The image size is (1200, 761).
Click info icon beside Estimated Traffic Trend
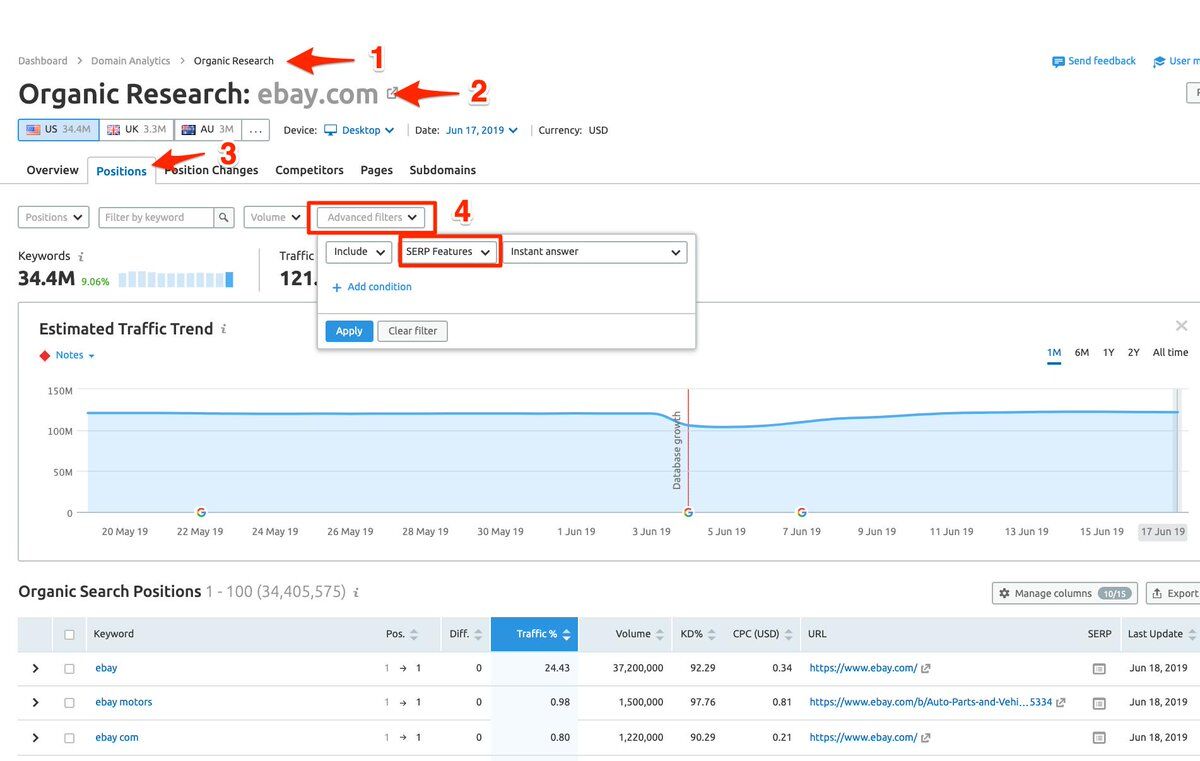point(224,329)
